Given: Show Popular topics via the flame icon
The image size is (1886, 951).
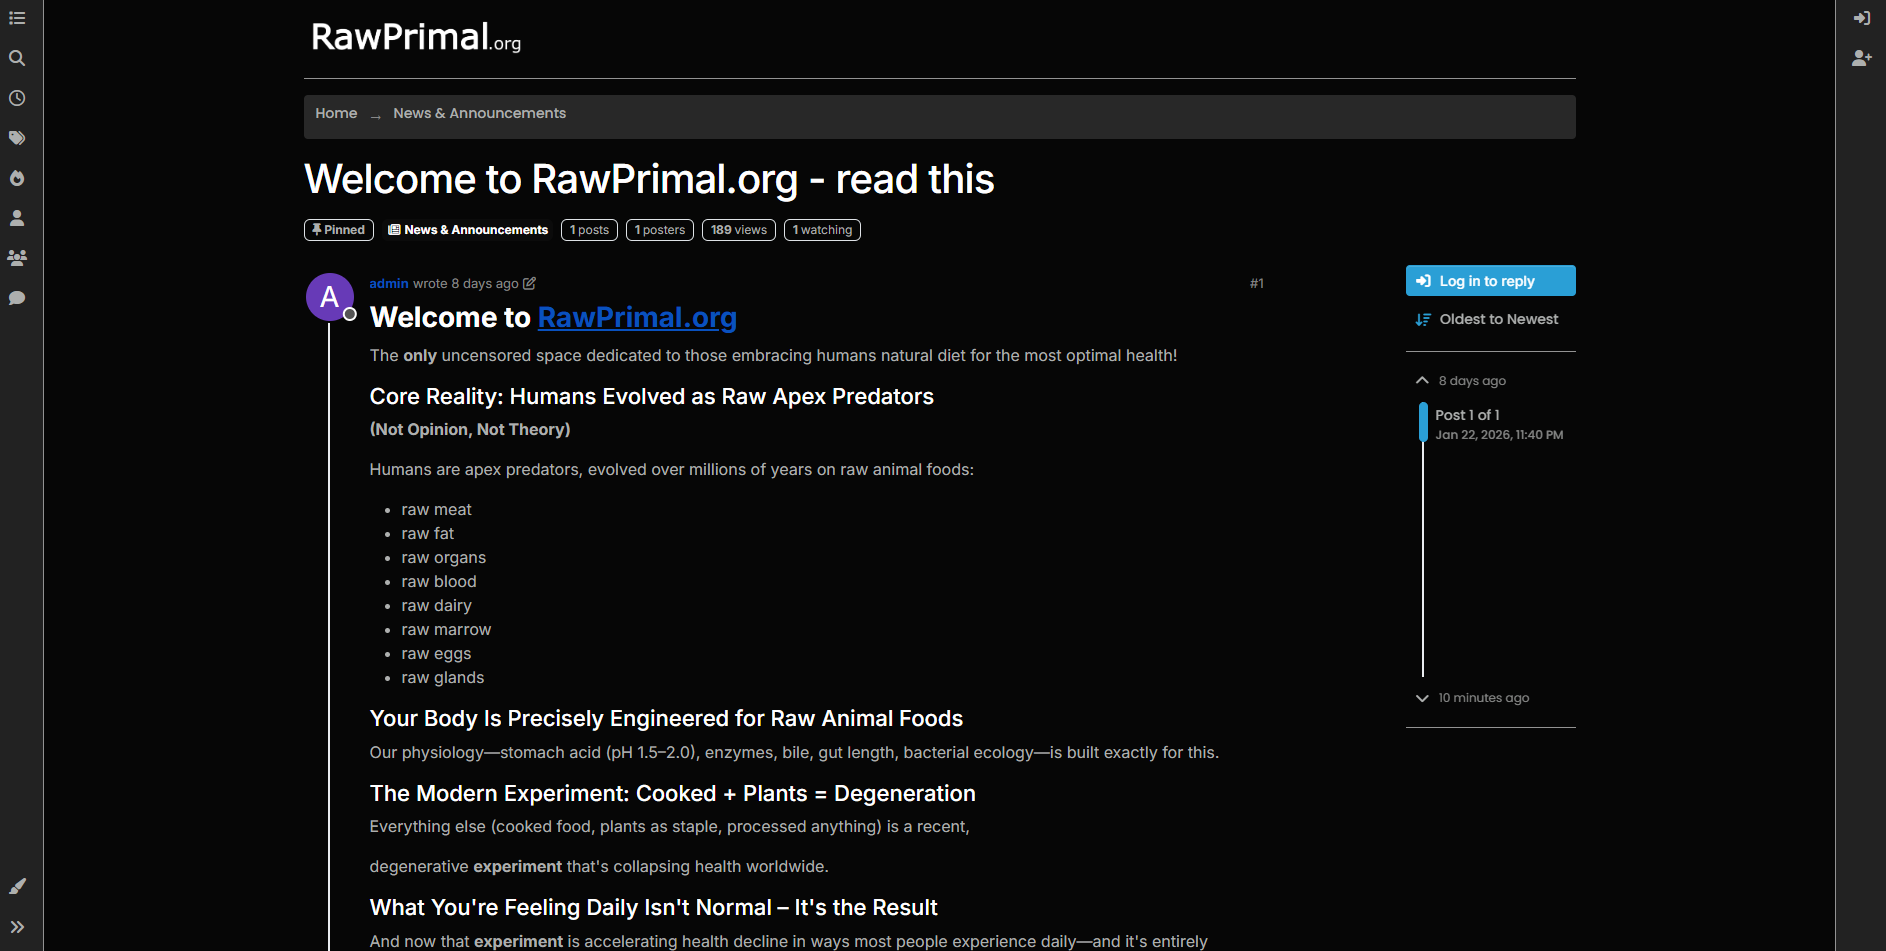Looking at the screenshot, I should pos(17,178).
